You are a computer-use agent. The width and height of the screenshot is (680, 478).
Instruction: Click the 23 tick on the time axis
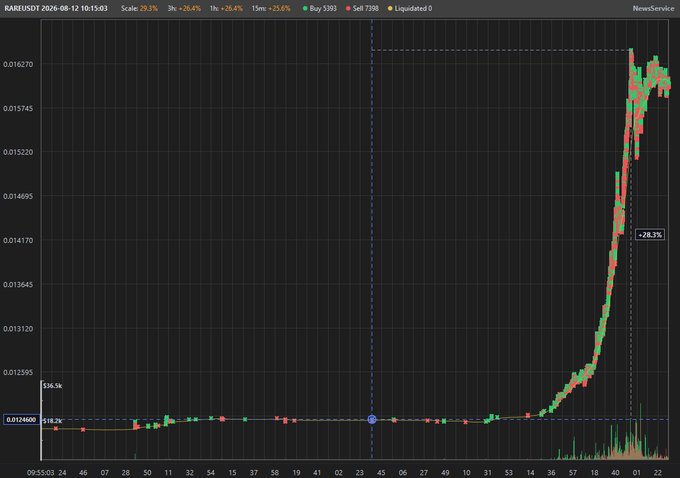tap(360, 472)
